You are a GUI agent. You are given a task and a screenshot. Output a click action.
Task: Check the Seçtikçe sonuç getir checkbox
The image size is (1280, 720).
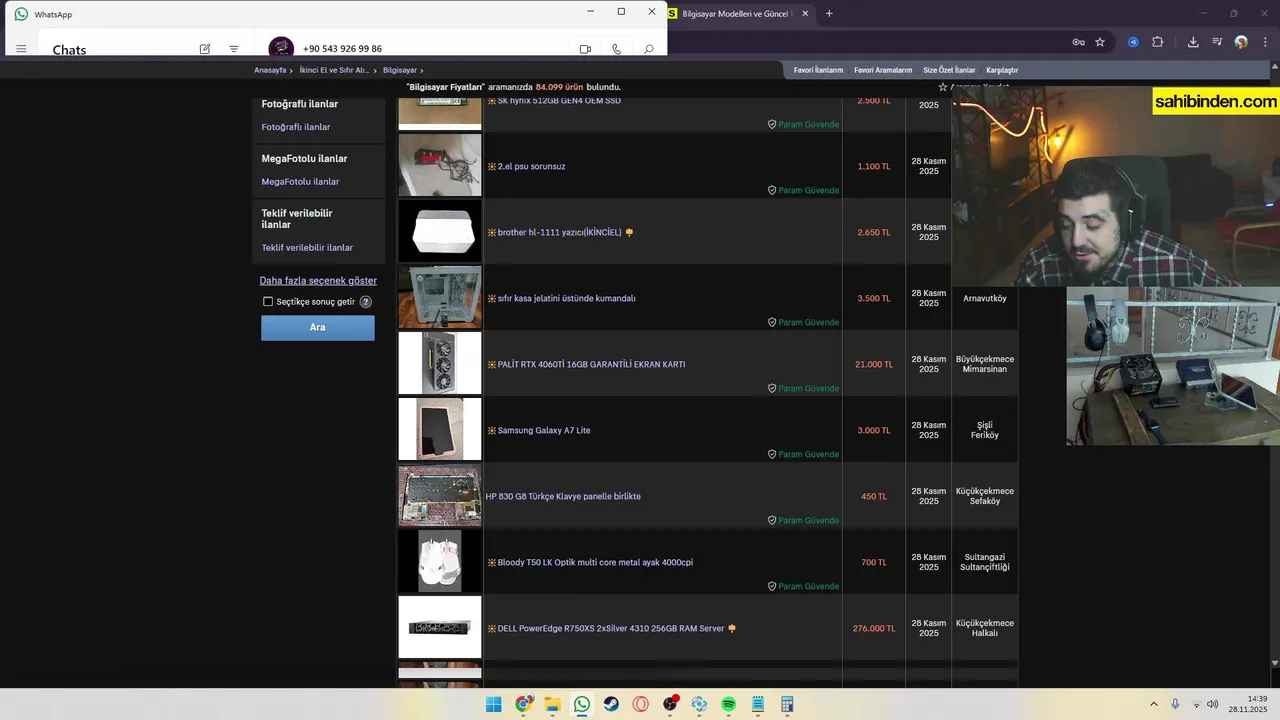pos(268,301)
